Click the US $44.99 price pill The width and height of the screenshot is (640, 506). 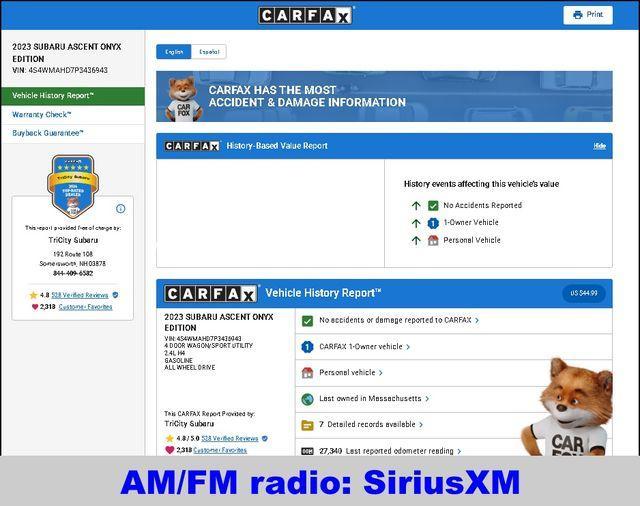pos(584,293)
